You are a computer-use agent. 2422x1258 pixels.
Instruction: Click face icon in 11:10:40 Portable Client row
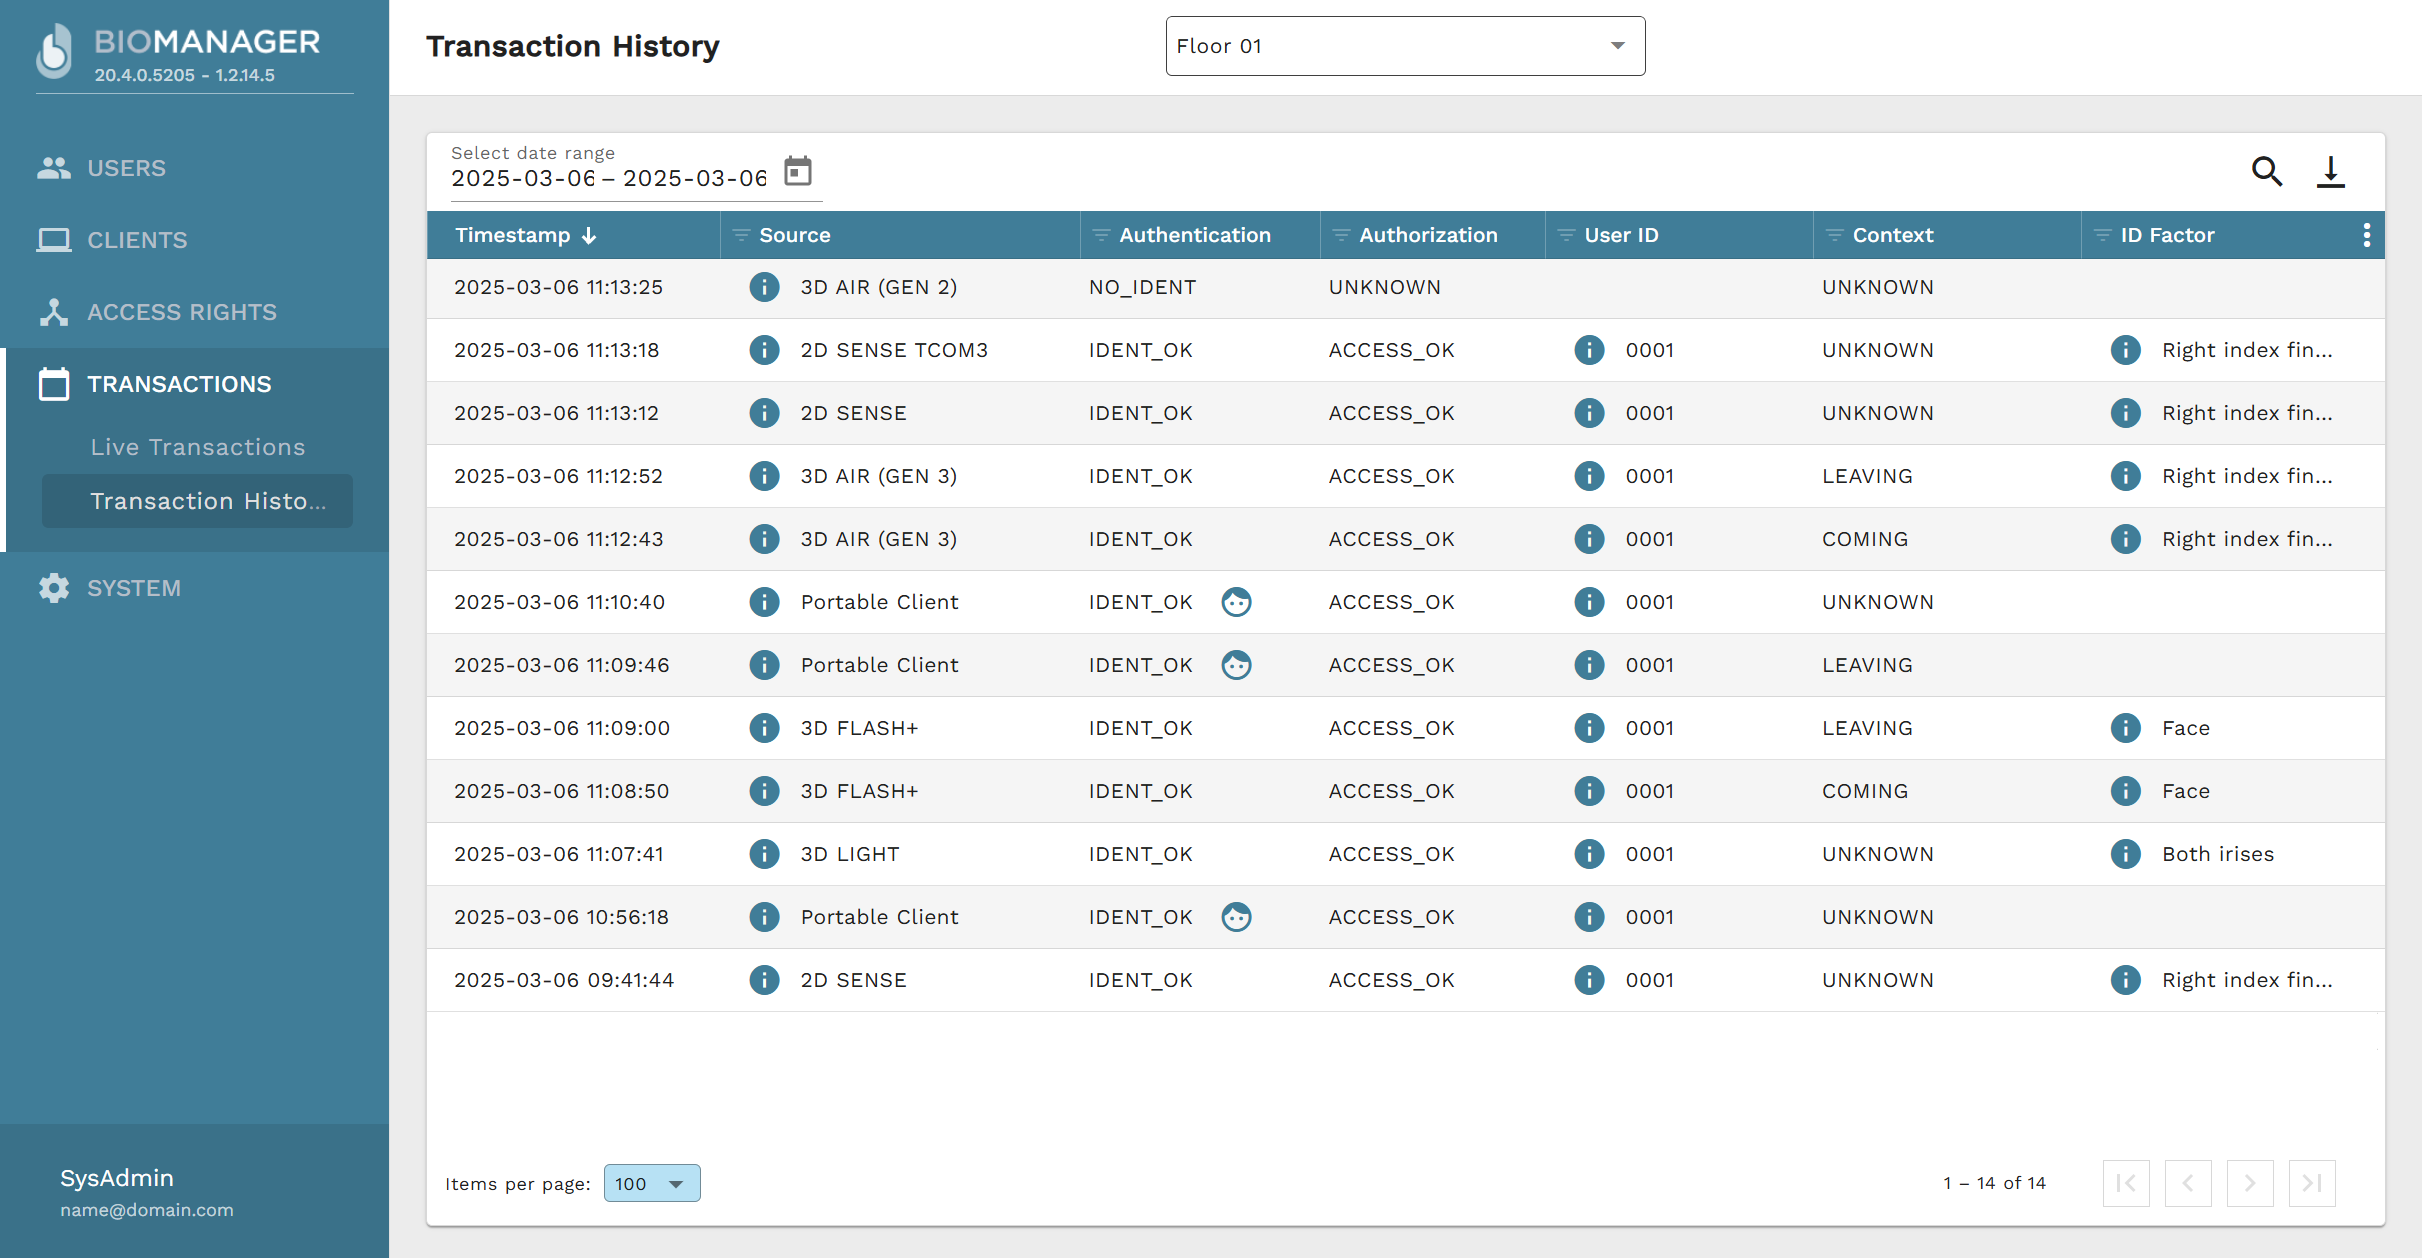point(1236,602)
